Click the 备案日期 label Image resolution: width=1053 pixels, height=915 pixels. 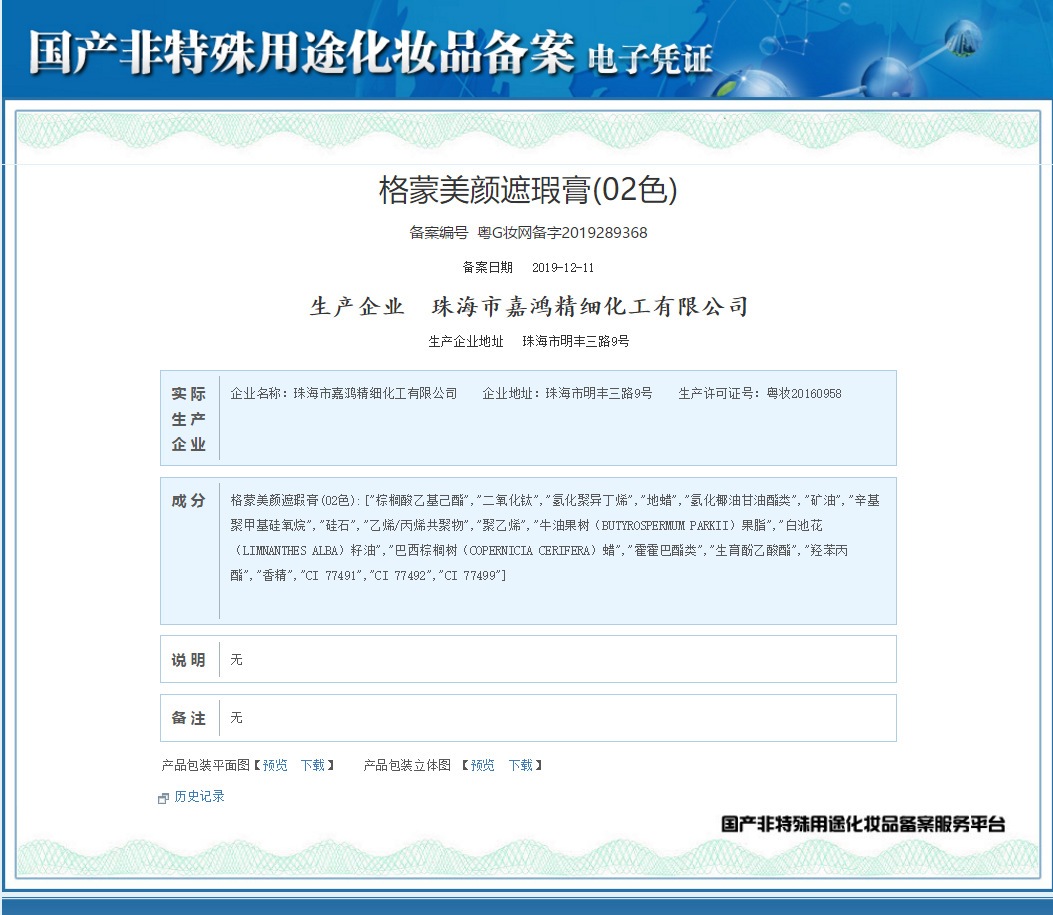click(x=488, y=268)
